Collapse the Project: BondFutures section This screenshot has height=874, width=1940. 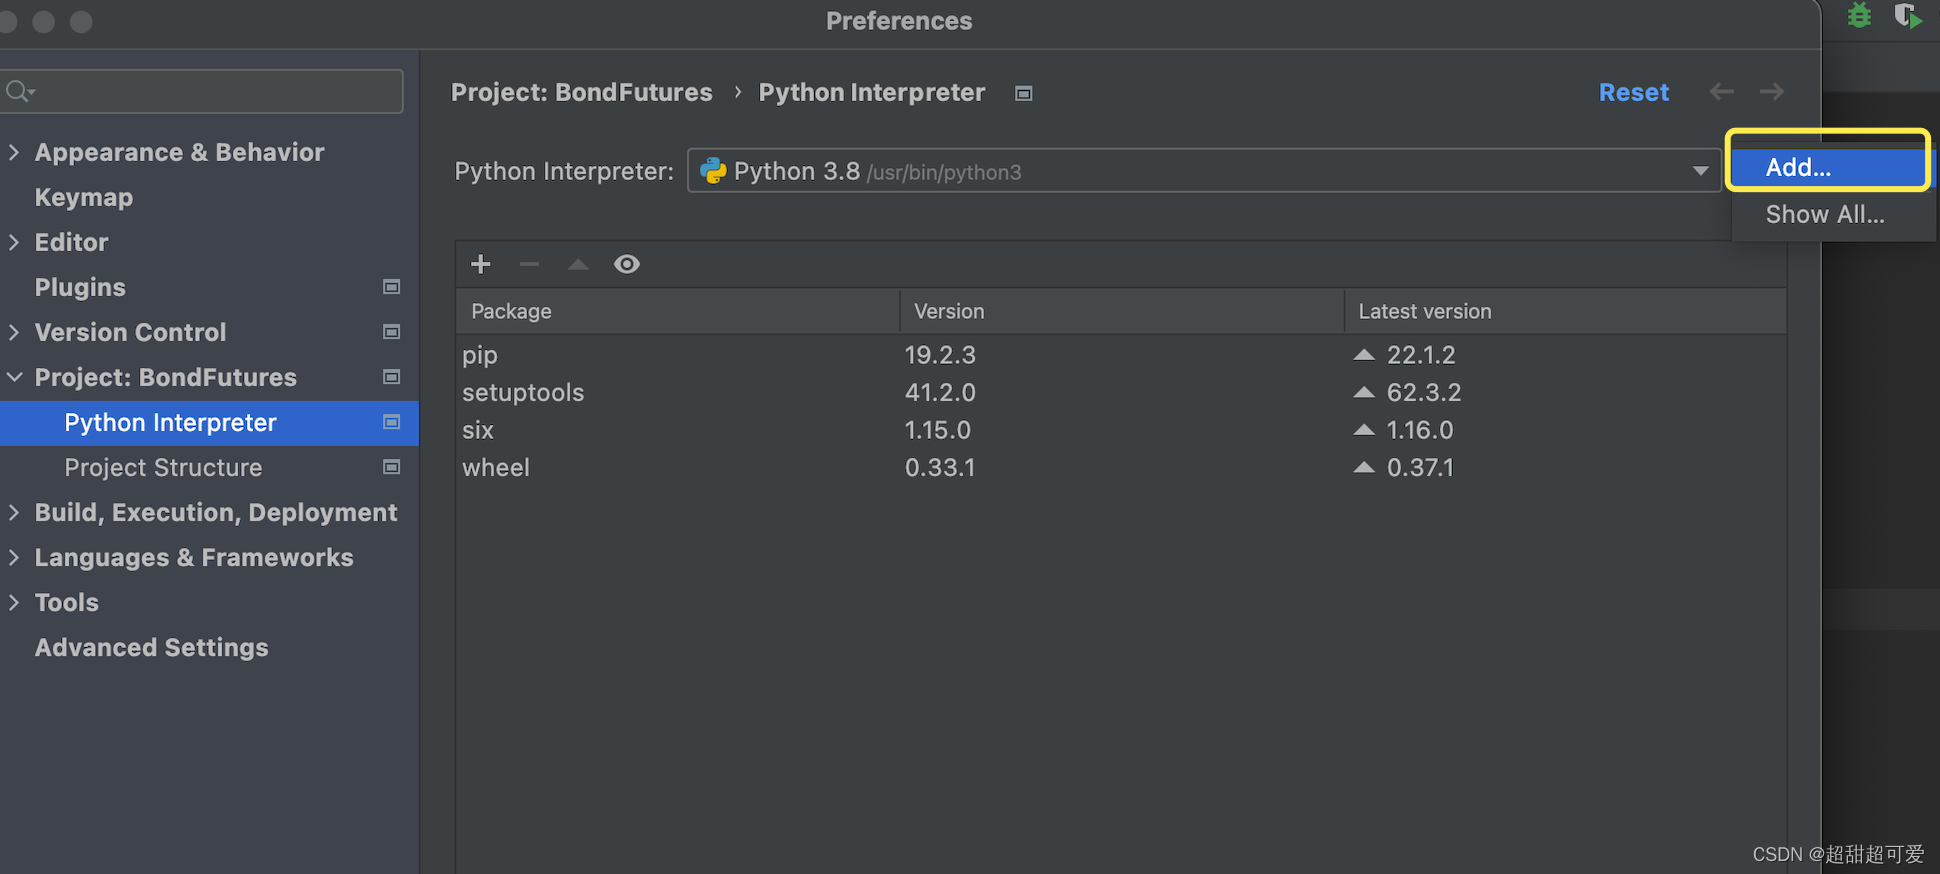(x=14, y=377)
